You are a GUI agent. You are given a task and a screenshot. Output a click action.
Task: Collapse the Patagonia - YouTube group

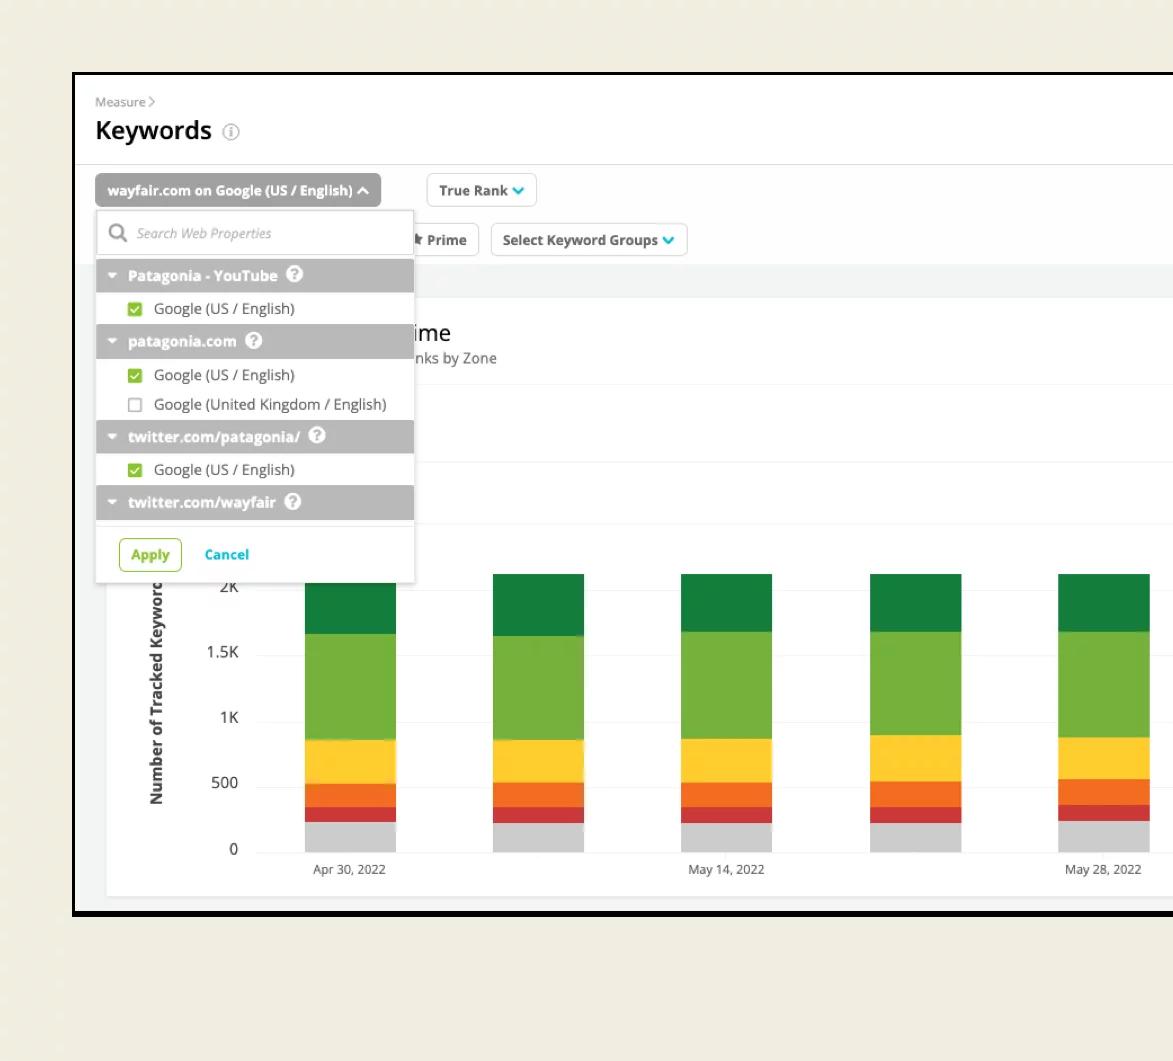(x=112, y=275)
